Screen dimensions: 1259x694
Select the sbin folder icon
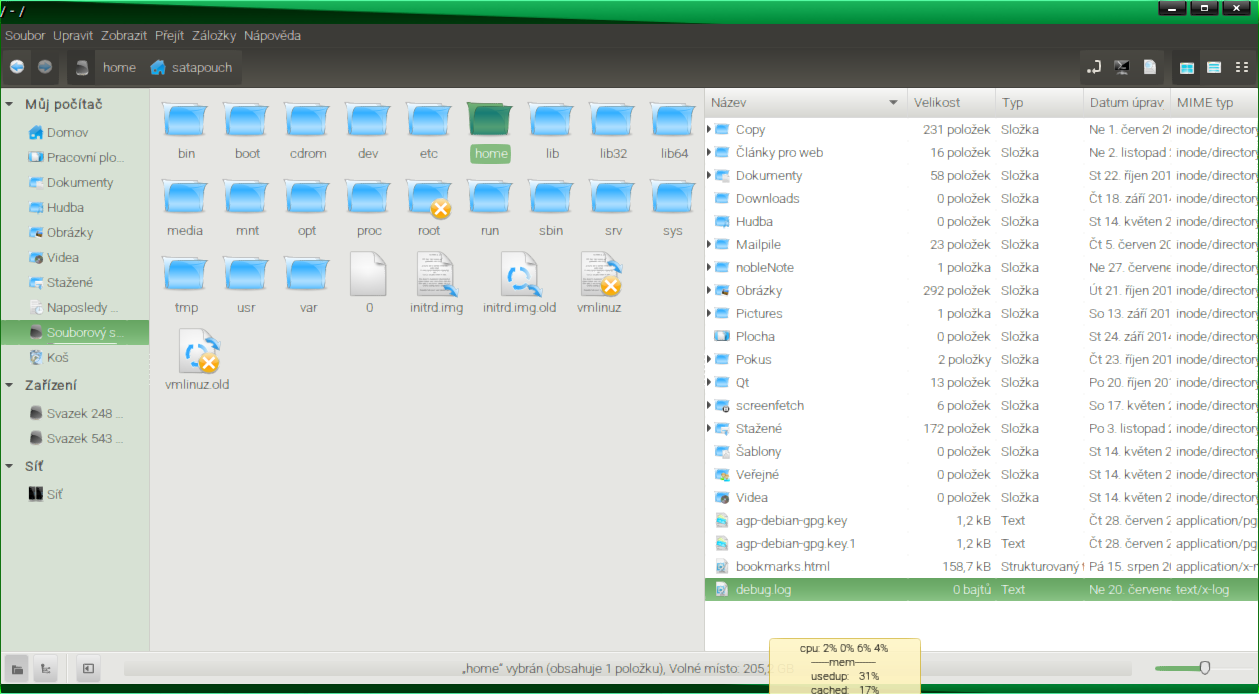click(551, 197)
